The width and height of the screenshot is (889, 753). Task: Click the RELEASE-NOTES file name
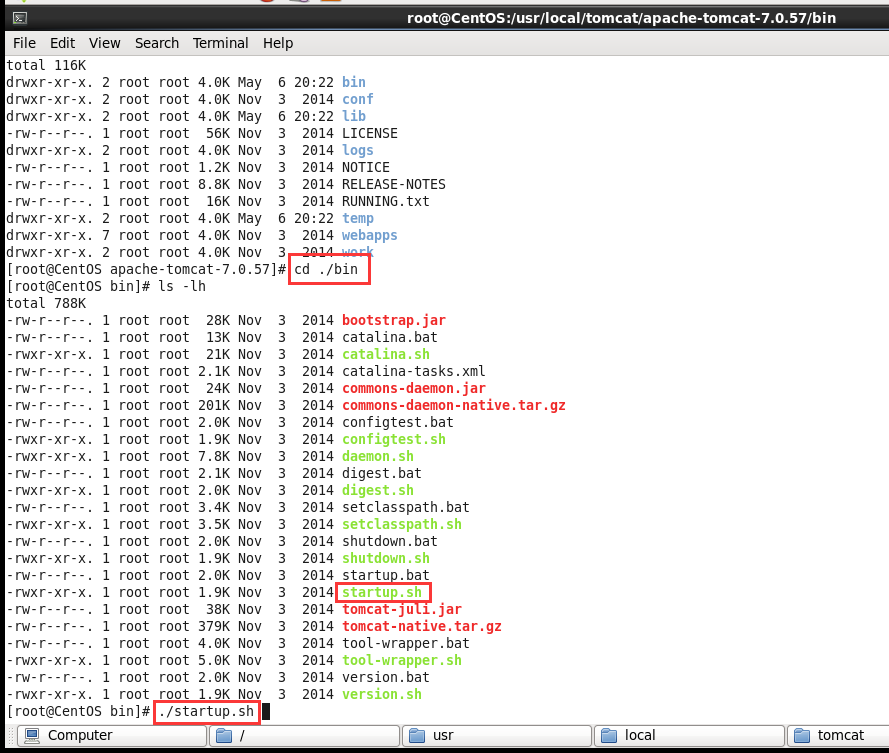click(393, 184)
